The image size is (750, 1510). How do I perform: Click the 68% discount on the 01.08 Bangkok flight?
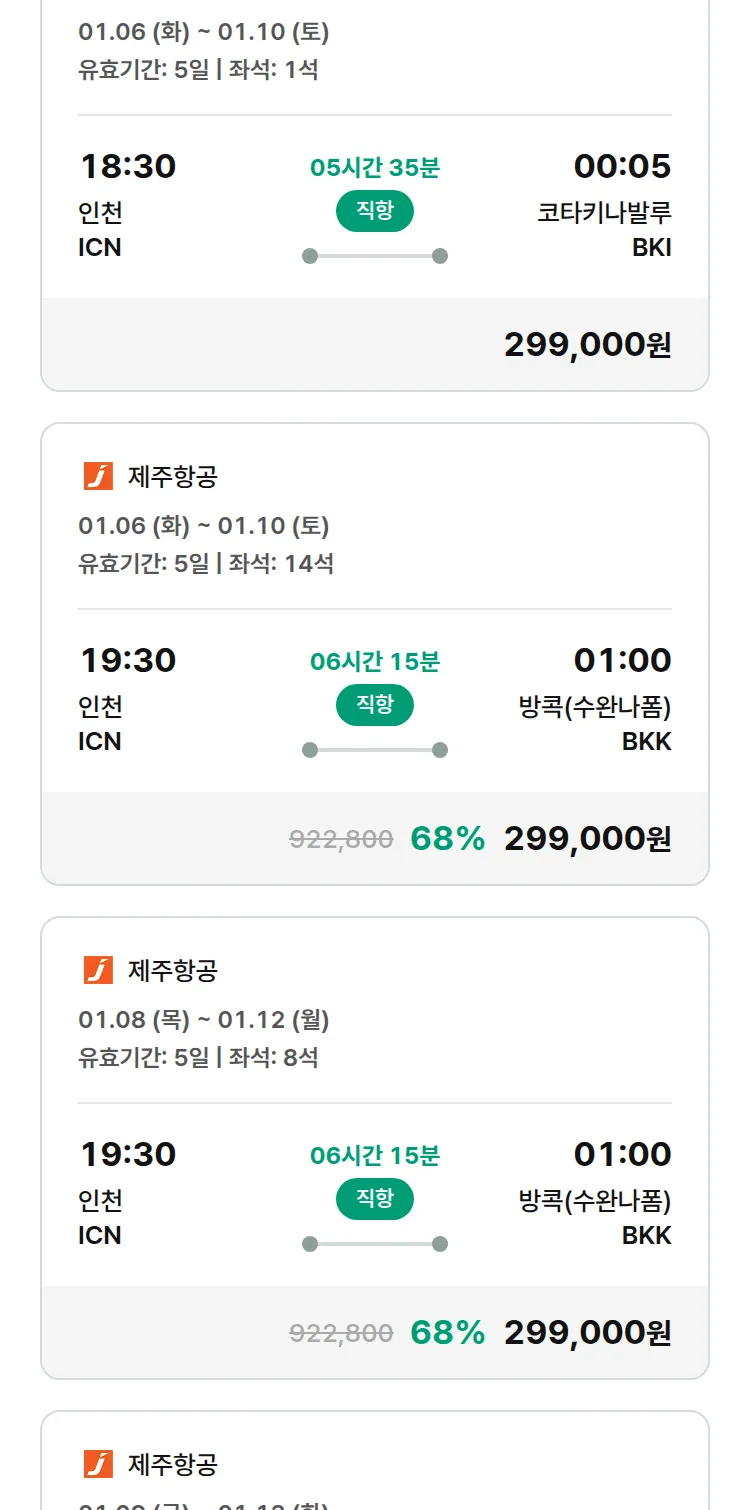tap(447, 1333)
